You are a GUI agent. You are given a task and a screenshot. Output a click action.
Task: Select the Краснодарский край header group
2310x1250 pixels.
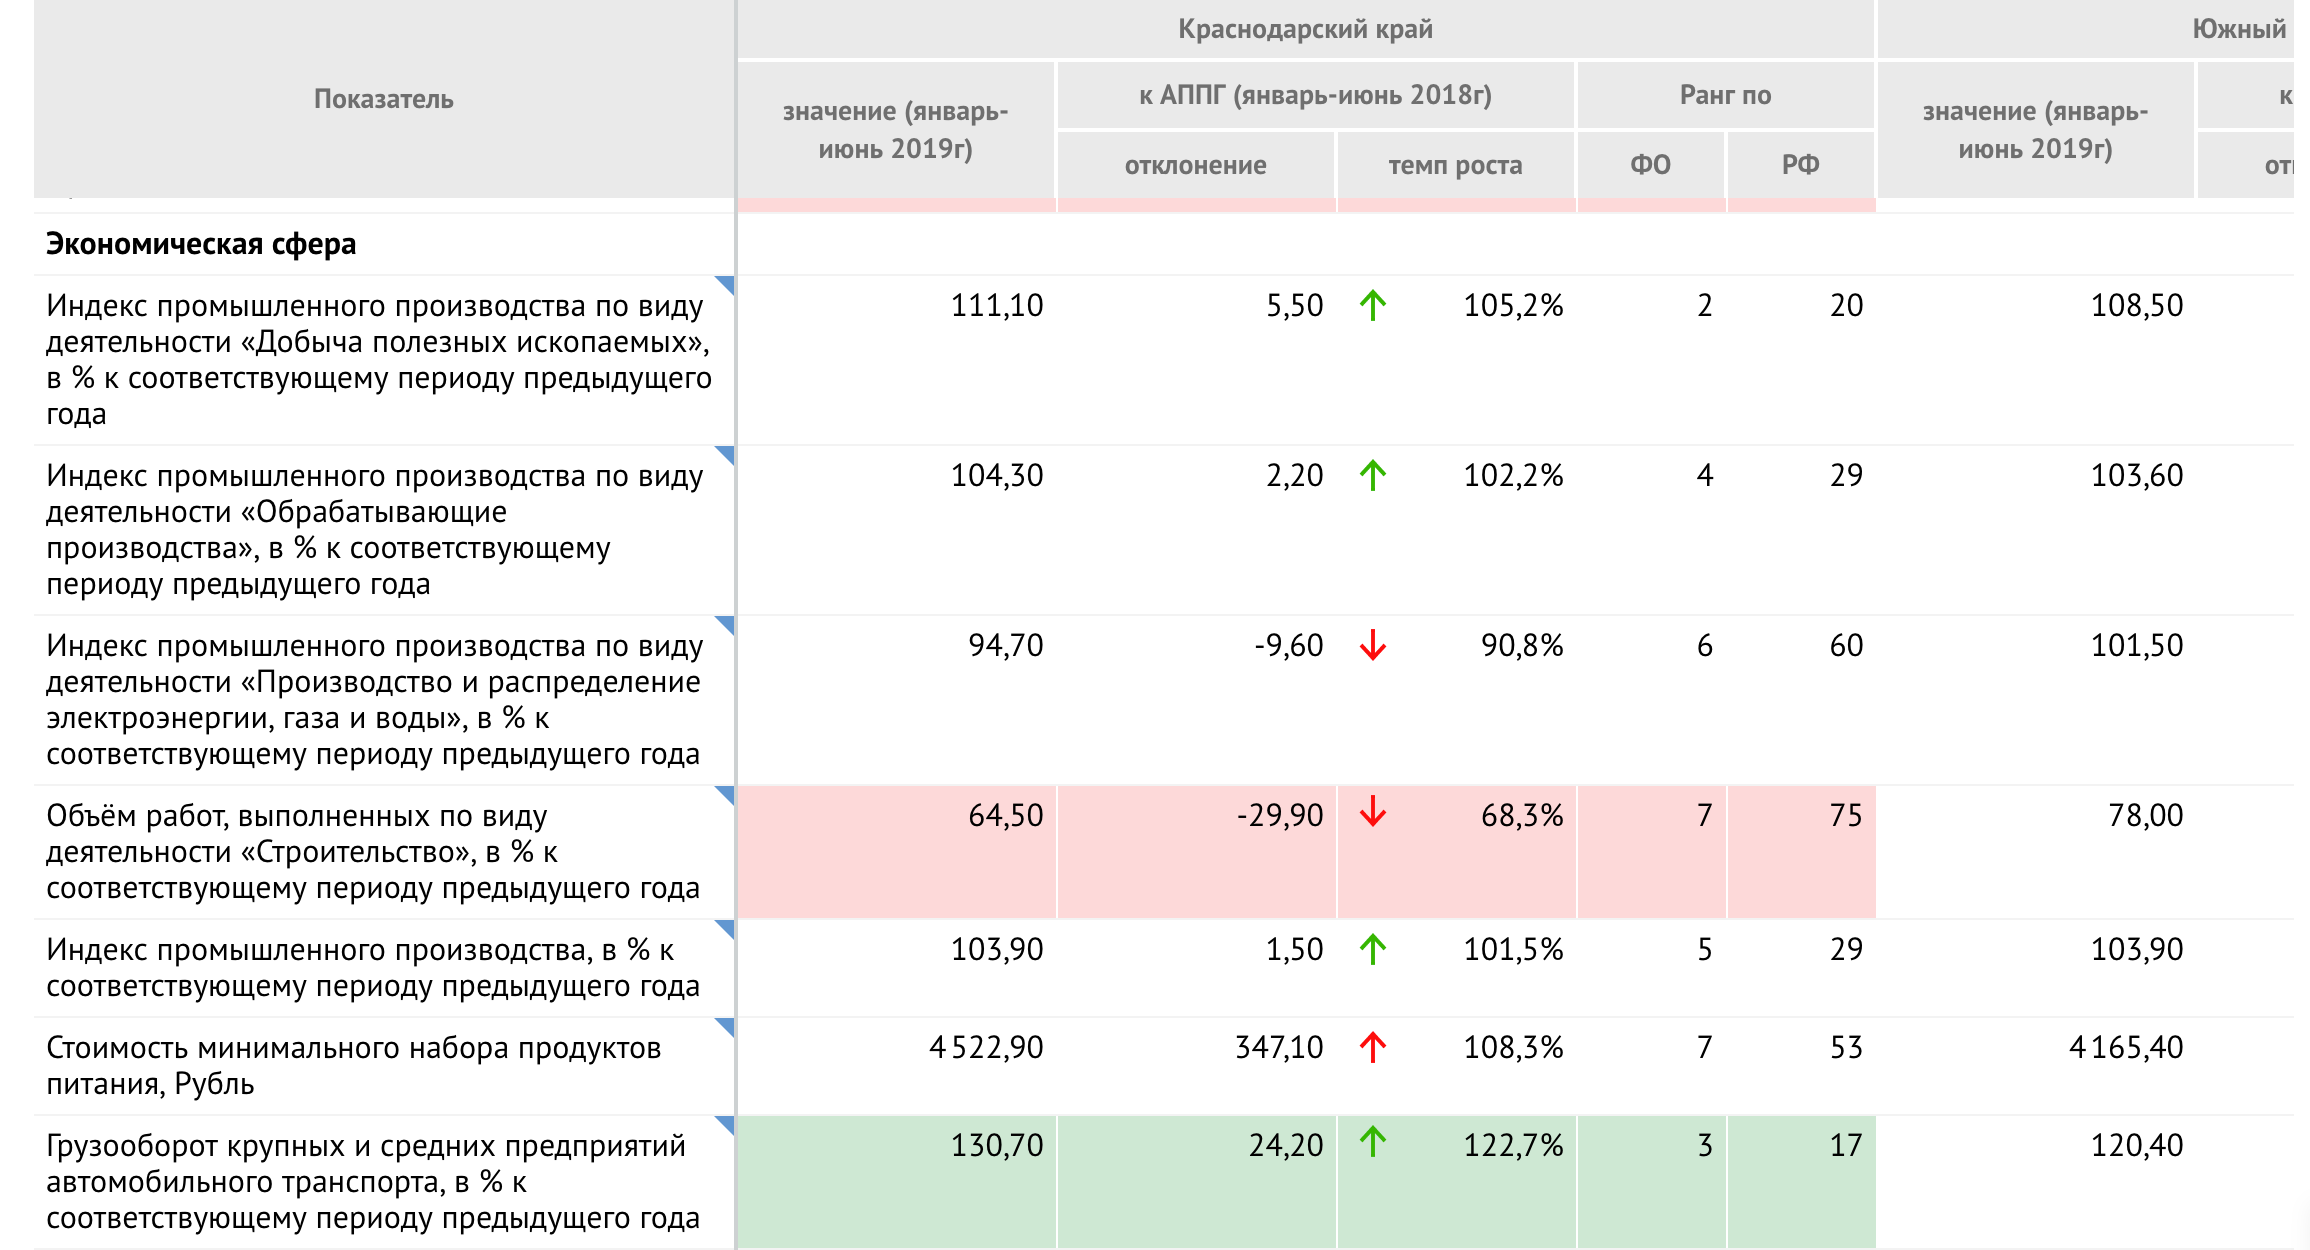(1305, 29)
